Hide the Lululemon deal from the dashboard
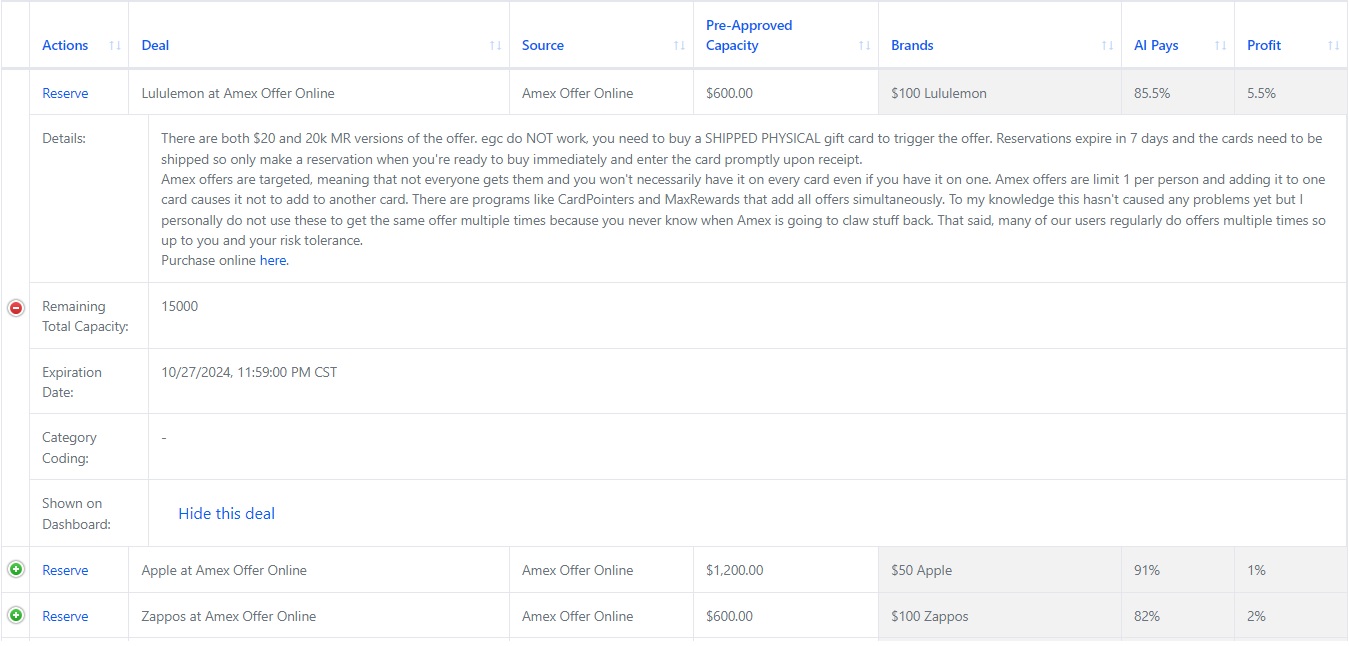Screen dimensions: 1349x646 tap(226, 513)
